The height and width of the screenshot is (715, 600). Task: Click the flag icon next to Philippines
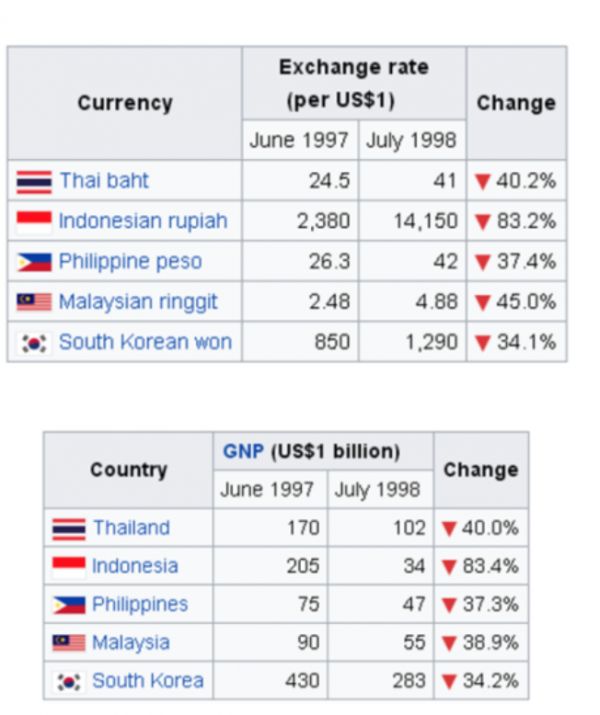[69, 605]
